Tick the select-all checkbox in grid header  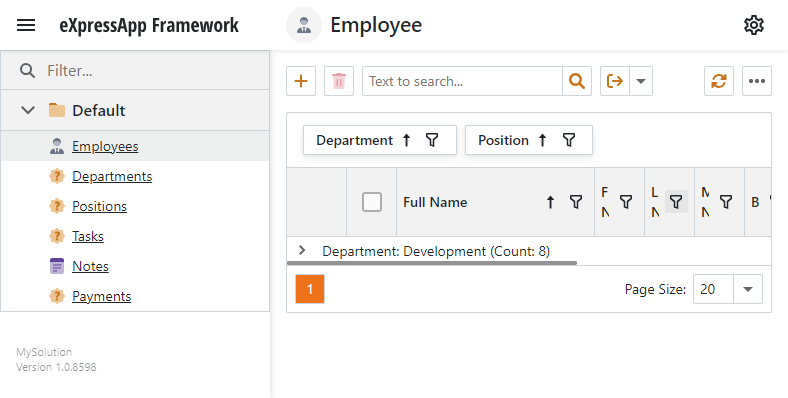(372, 202)
